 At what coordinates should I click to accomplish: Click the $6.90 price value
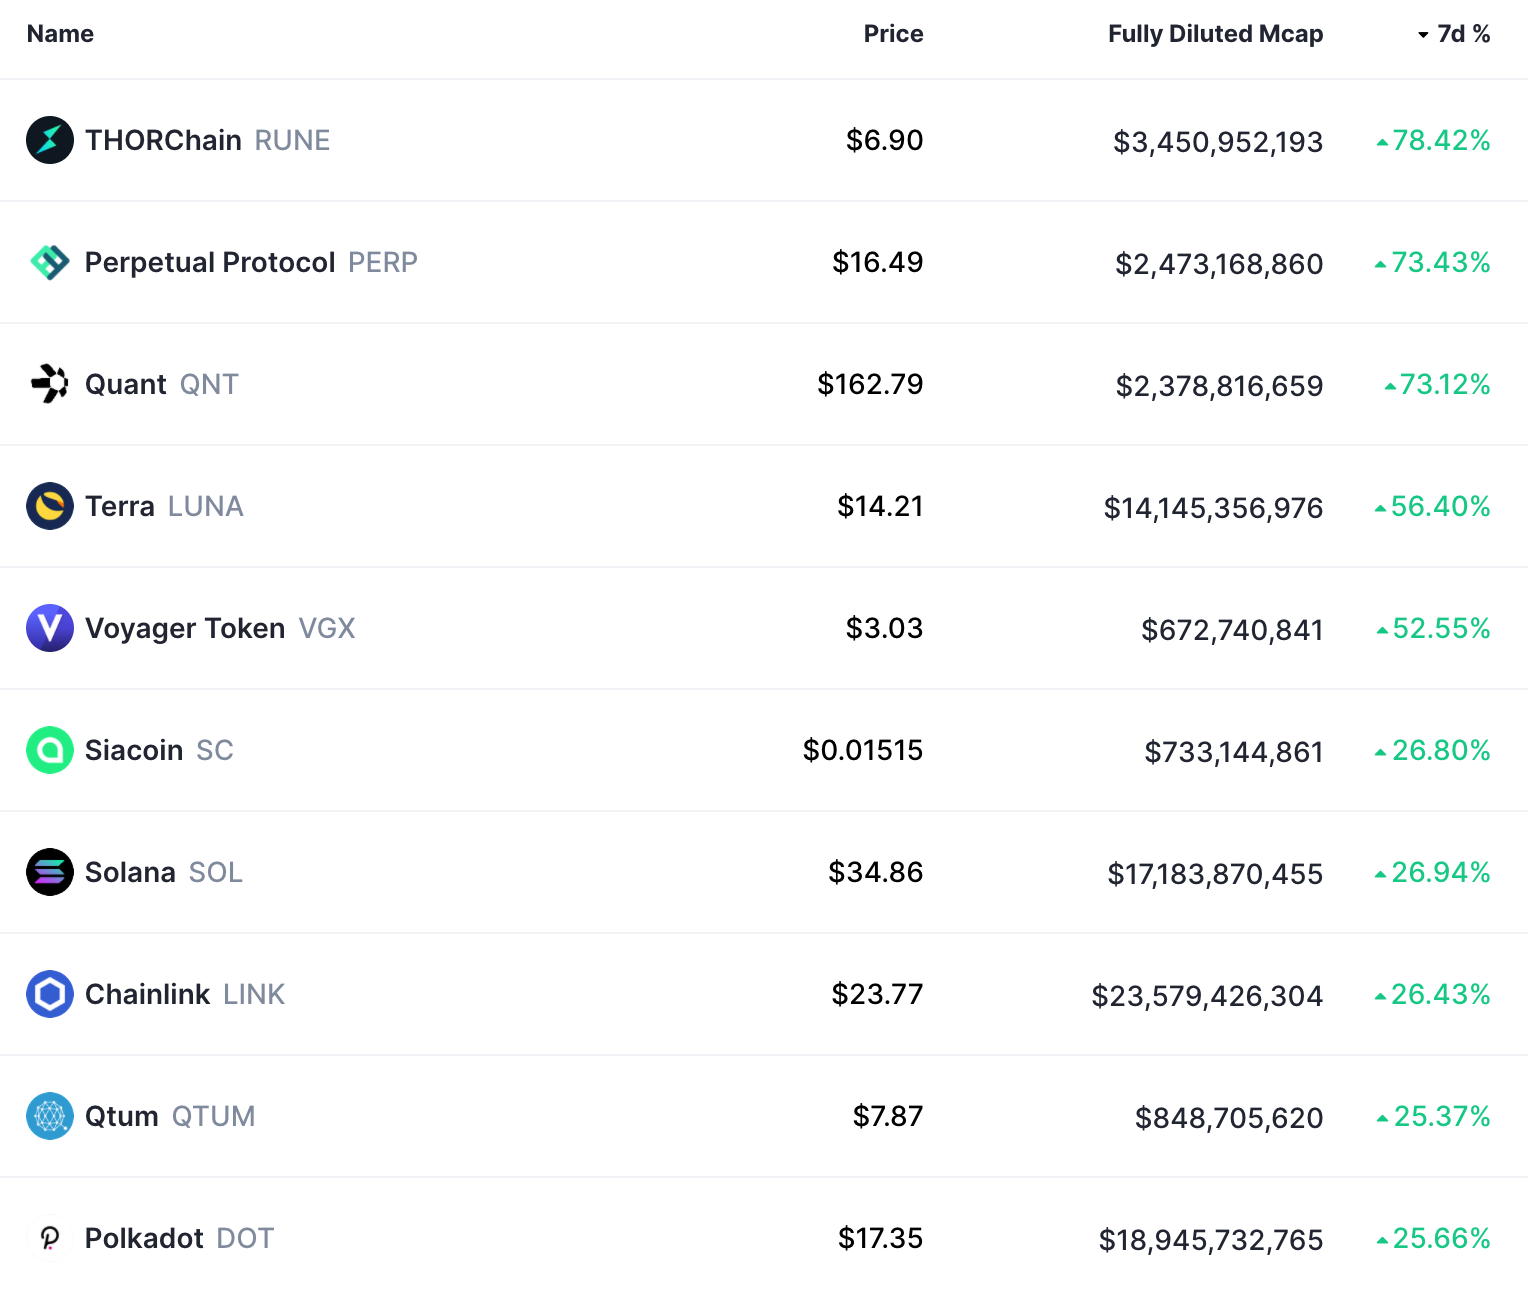click(884, 140)
